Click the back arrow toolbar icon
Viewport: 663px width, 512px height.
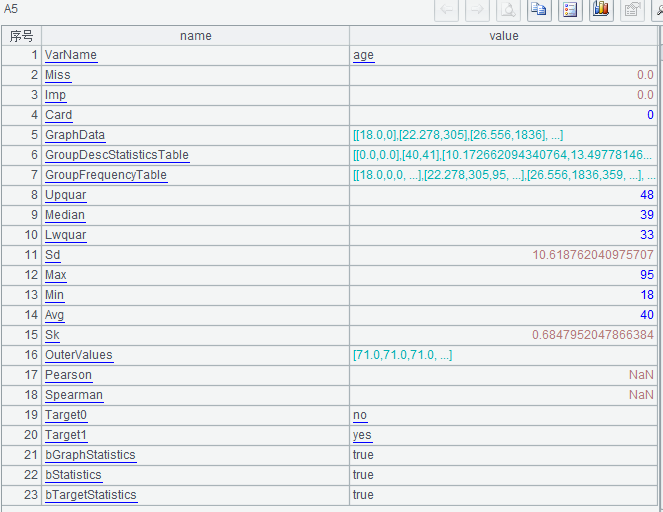tap(447, 9)
